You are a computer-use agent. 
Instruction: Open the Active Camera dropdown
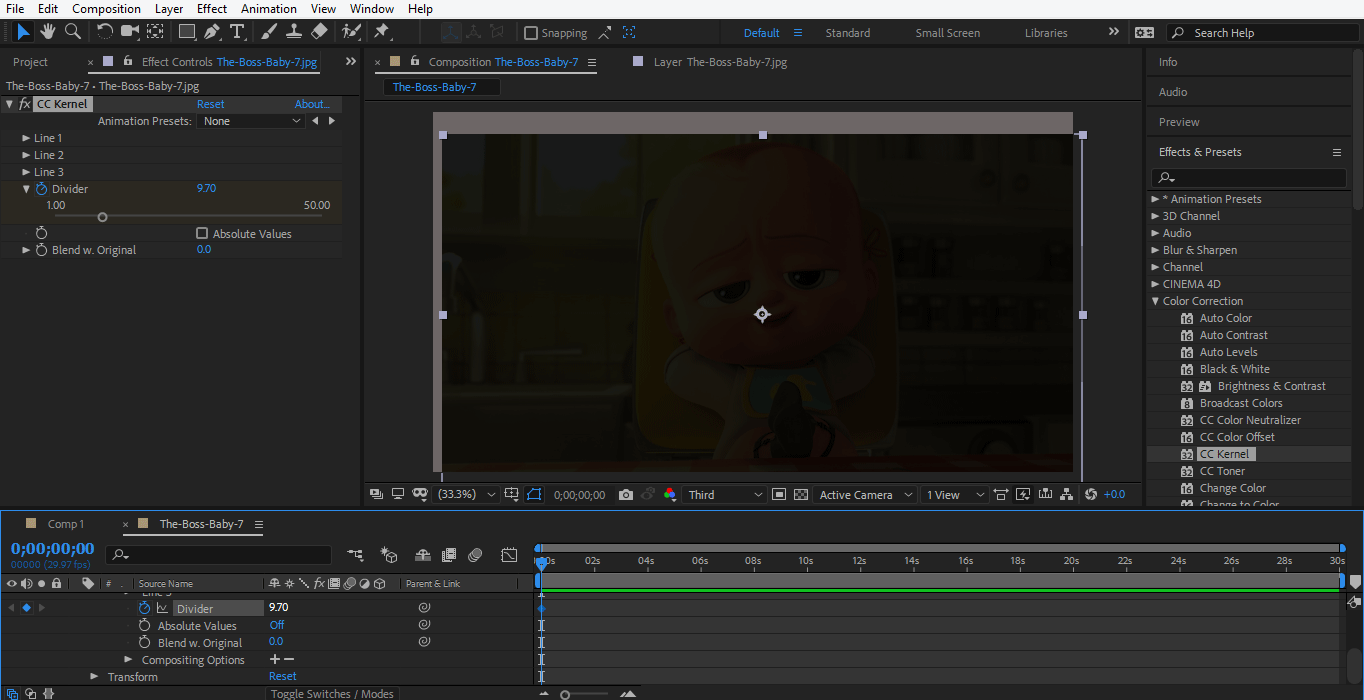(864, 493)
